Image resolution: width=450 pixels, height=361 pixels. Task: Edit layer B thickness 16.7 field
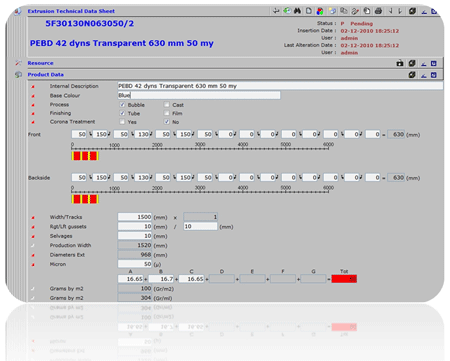point(161,279)
